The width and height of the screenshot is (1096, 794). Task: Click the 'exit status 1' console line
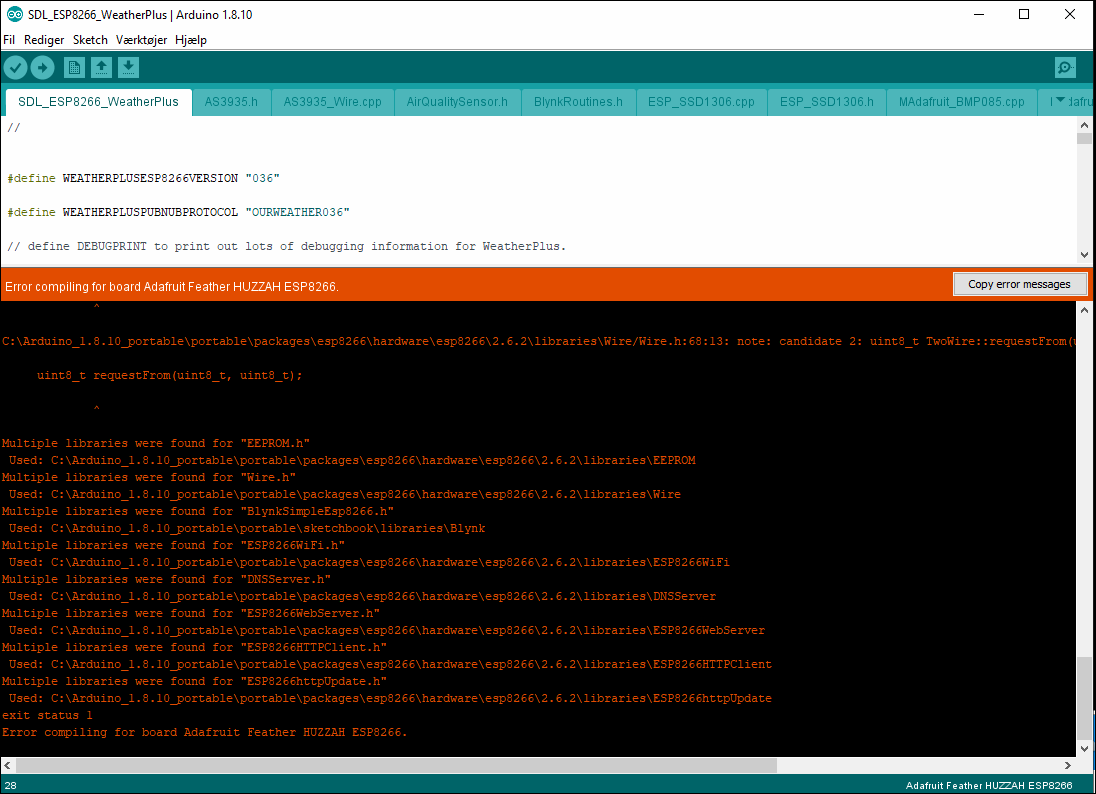[47, 716]
